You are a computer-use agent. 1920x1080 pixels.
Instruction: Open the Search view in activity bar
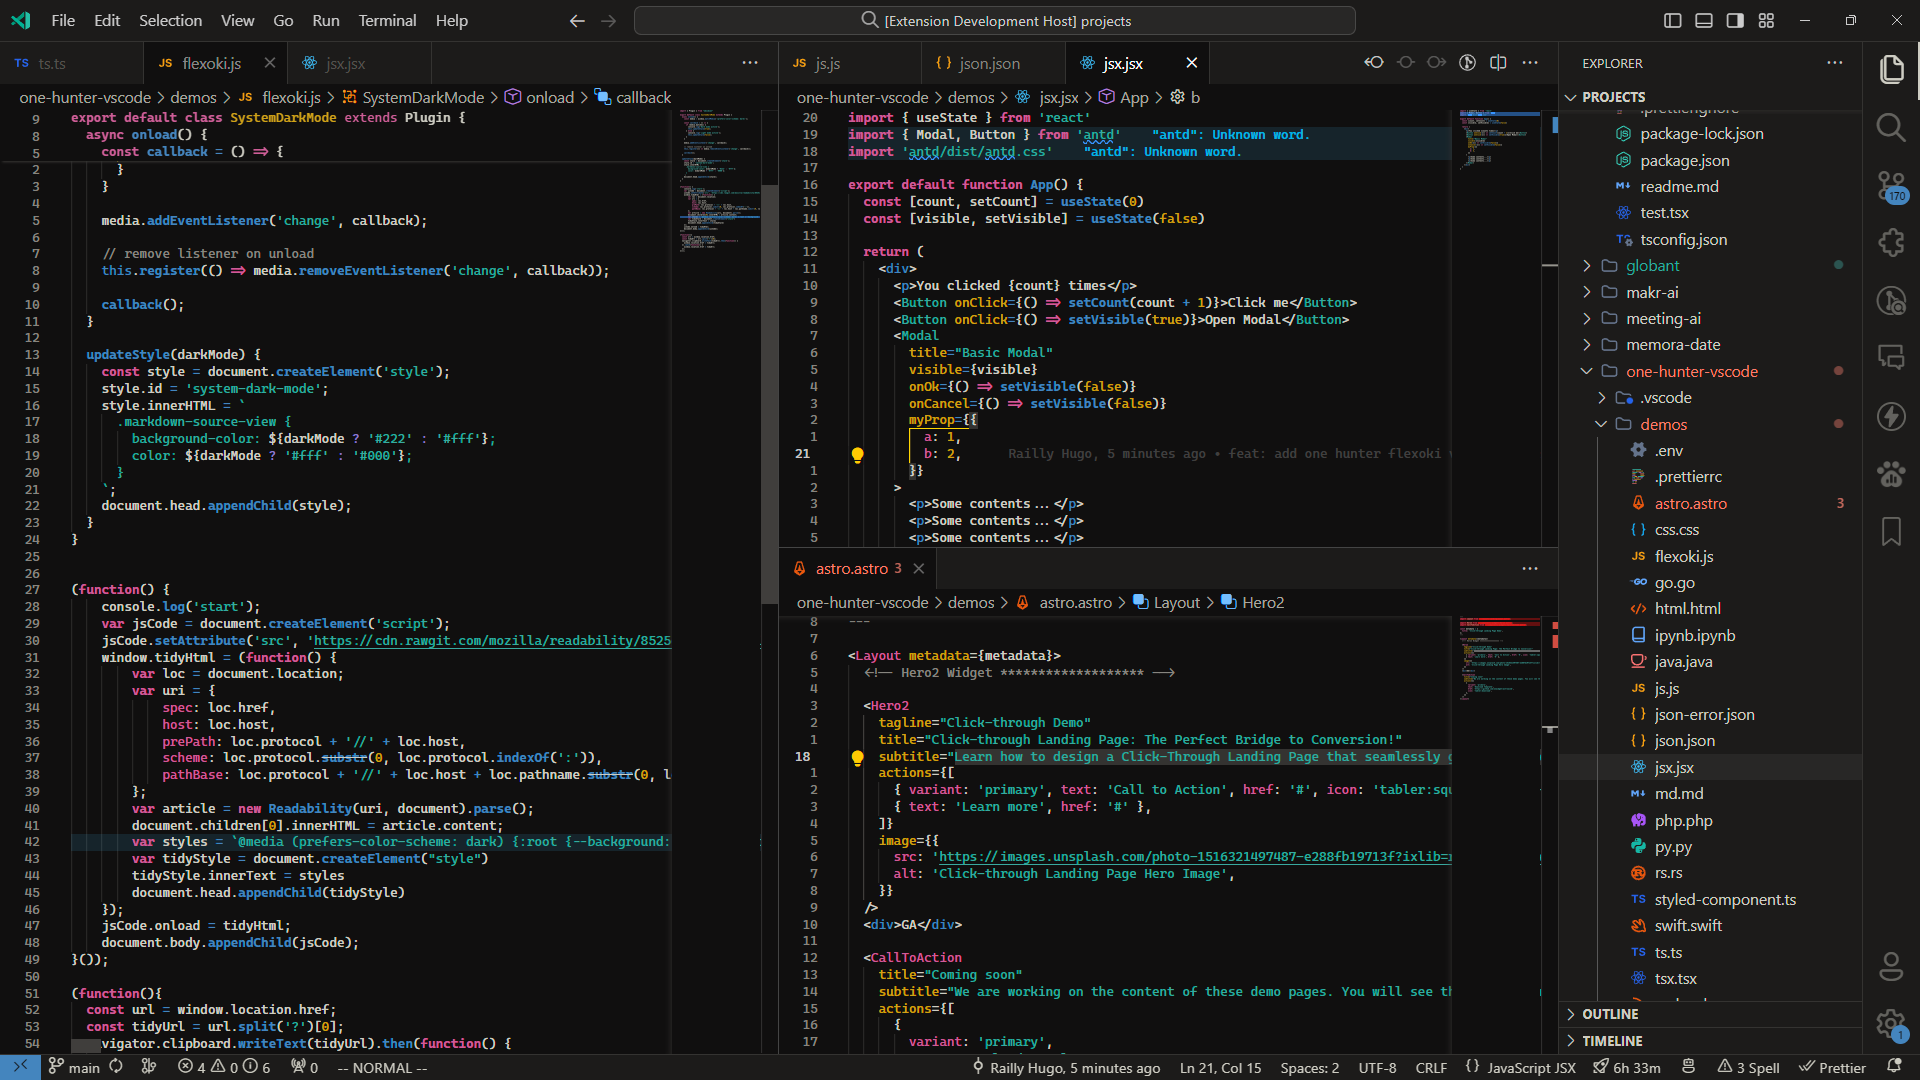coord(1890,127)
